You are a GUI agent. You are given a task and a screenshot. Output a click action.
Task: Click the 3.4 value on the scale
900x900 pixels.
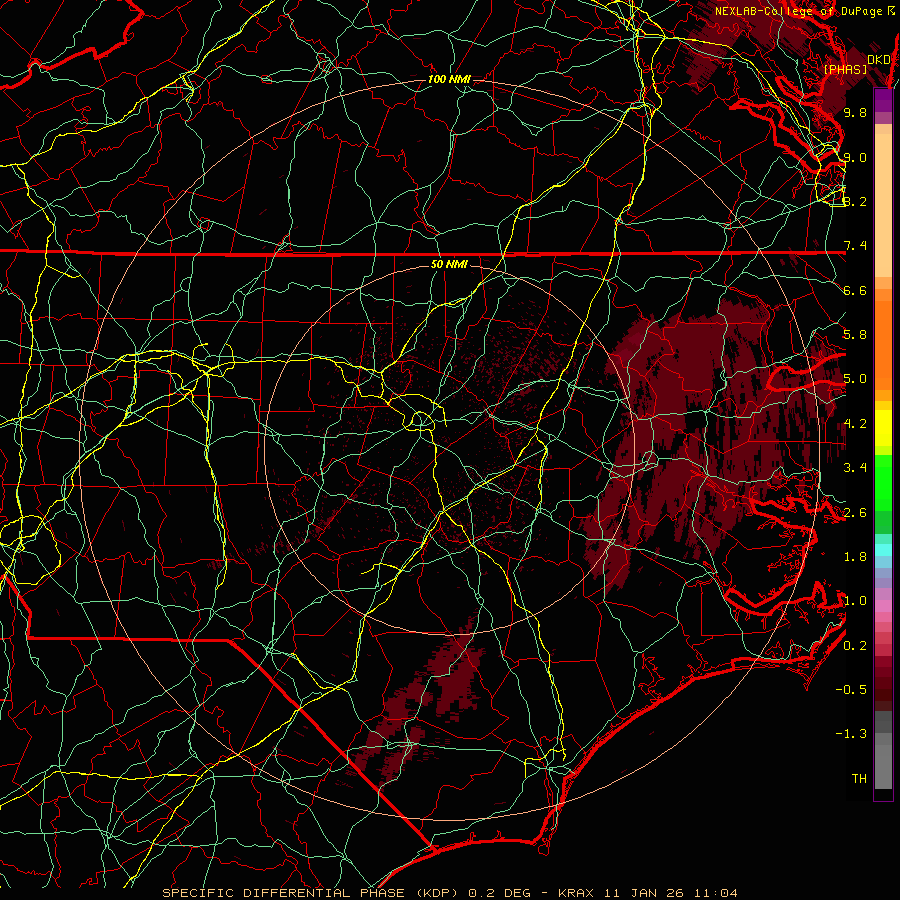855,468
